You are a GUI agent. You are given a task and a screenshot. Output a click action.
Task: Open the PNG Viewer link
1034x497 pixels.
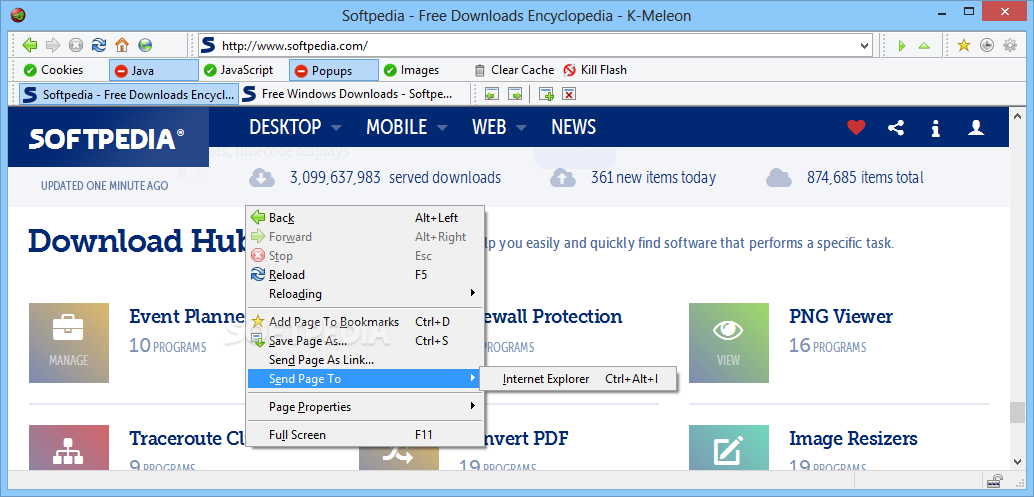point(841,316)
